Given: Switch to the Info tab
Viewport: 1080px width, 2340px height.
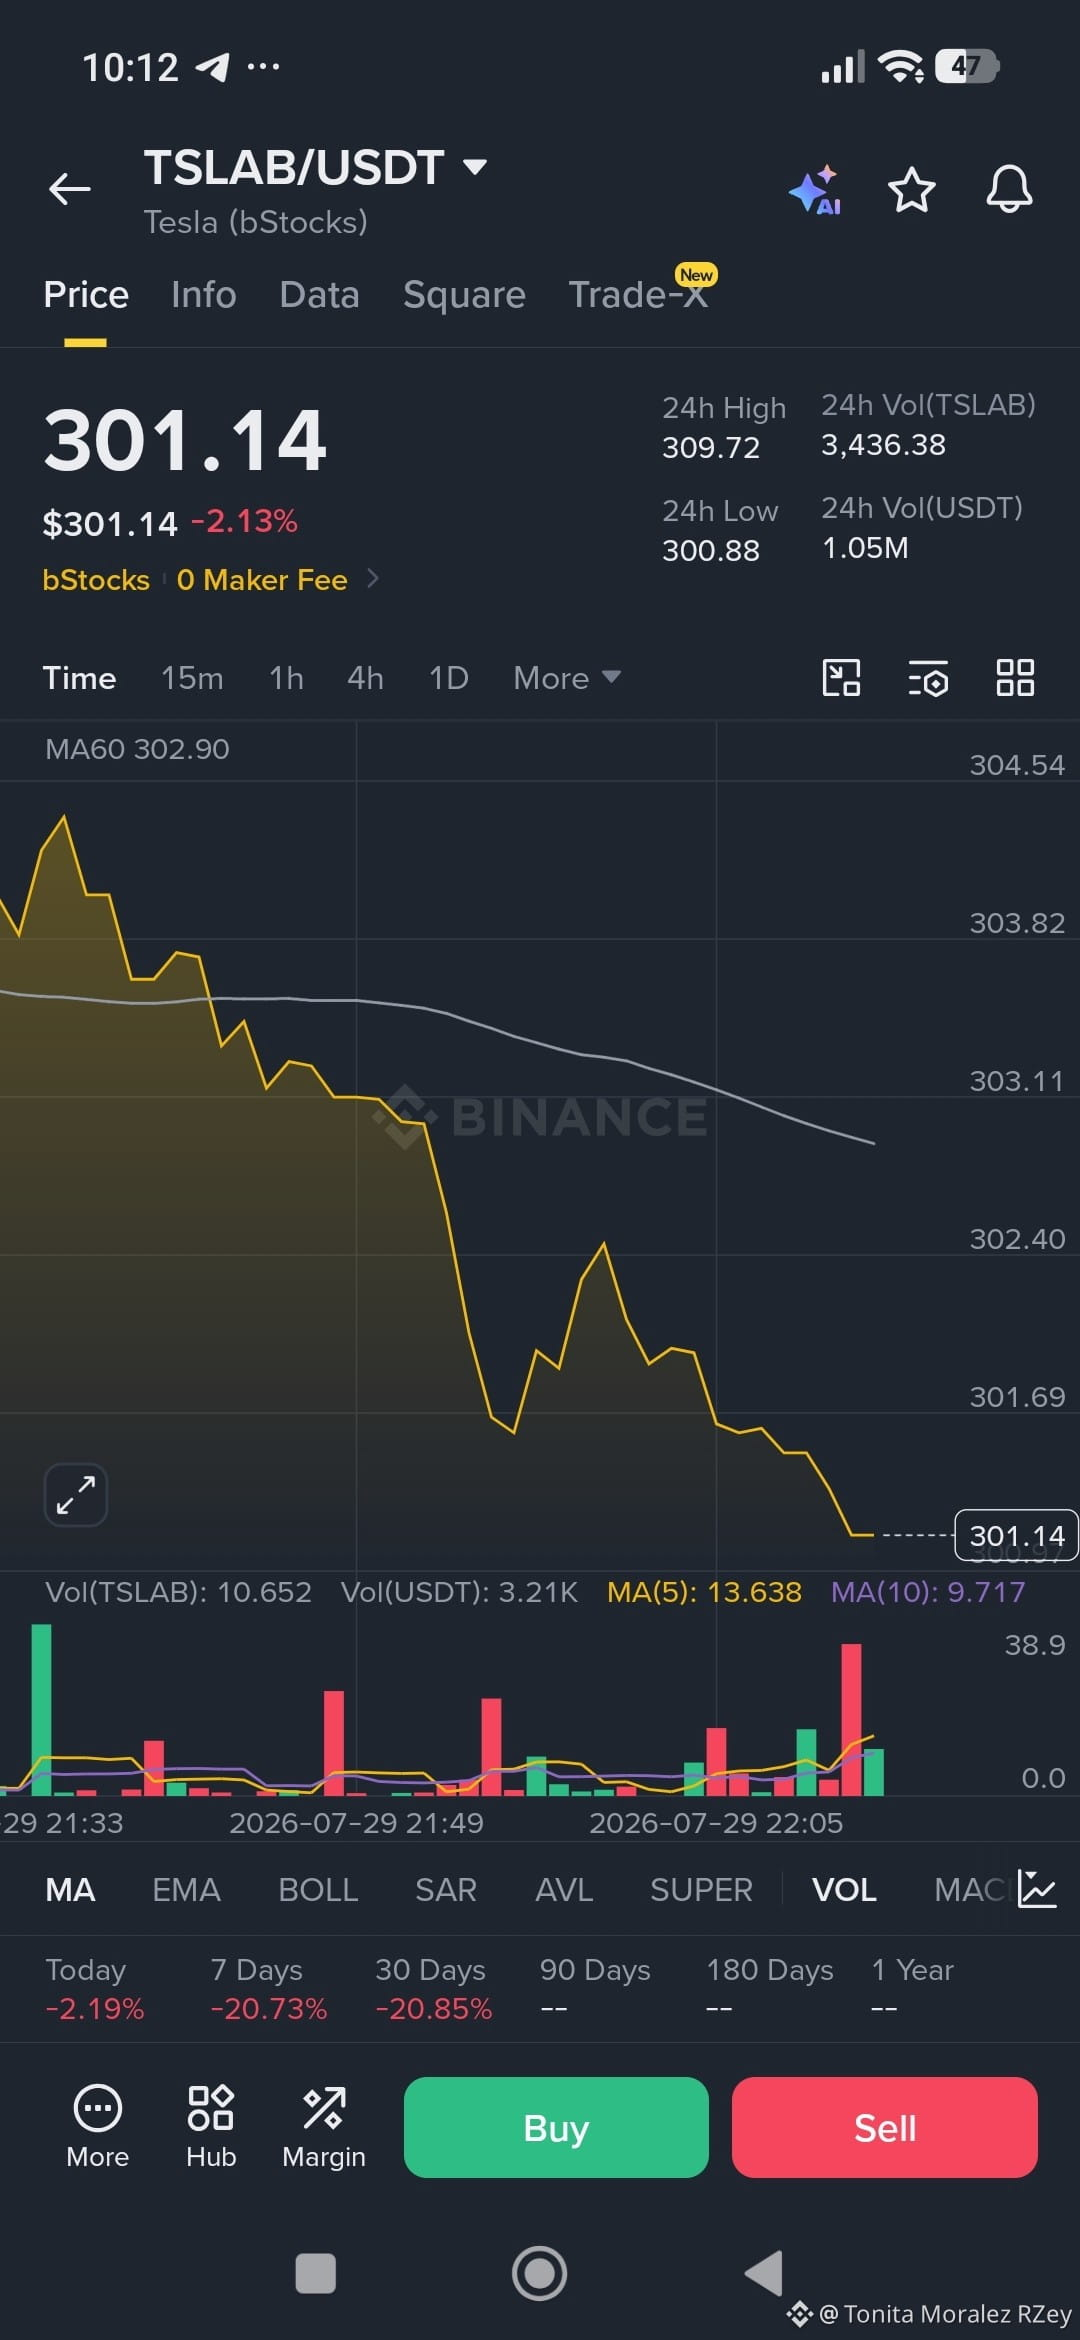Looking at the screenshot, I should (x=204, y=295).
